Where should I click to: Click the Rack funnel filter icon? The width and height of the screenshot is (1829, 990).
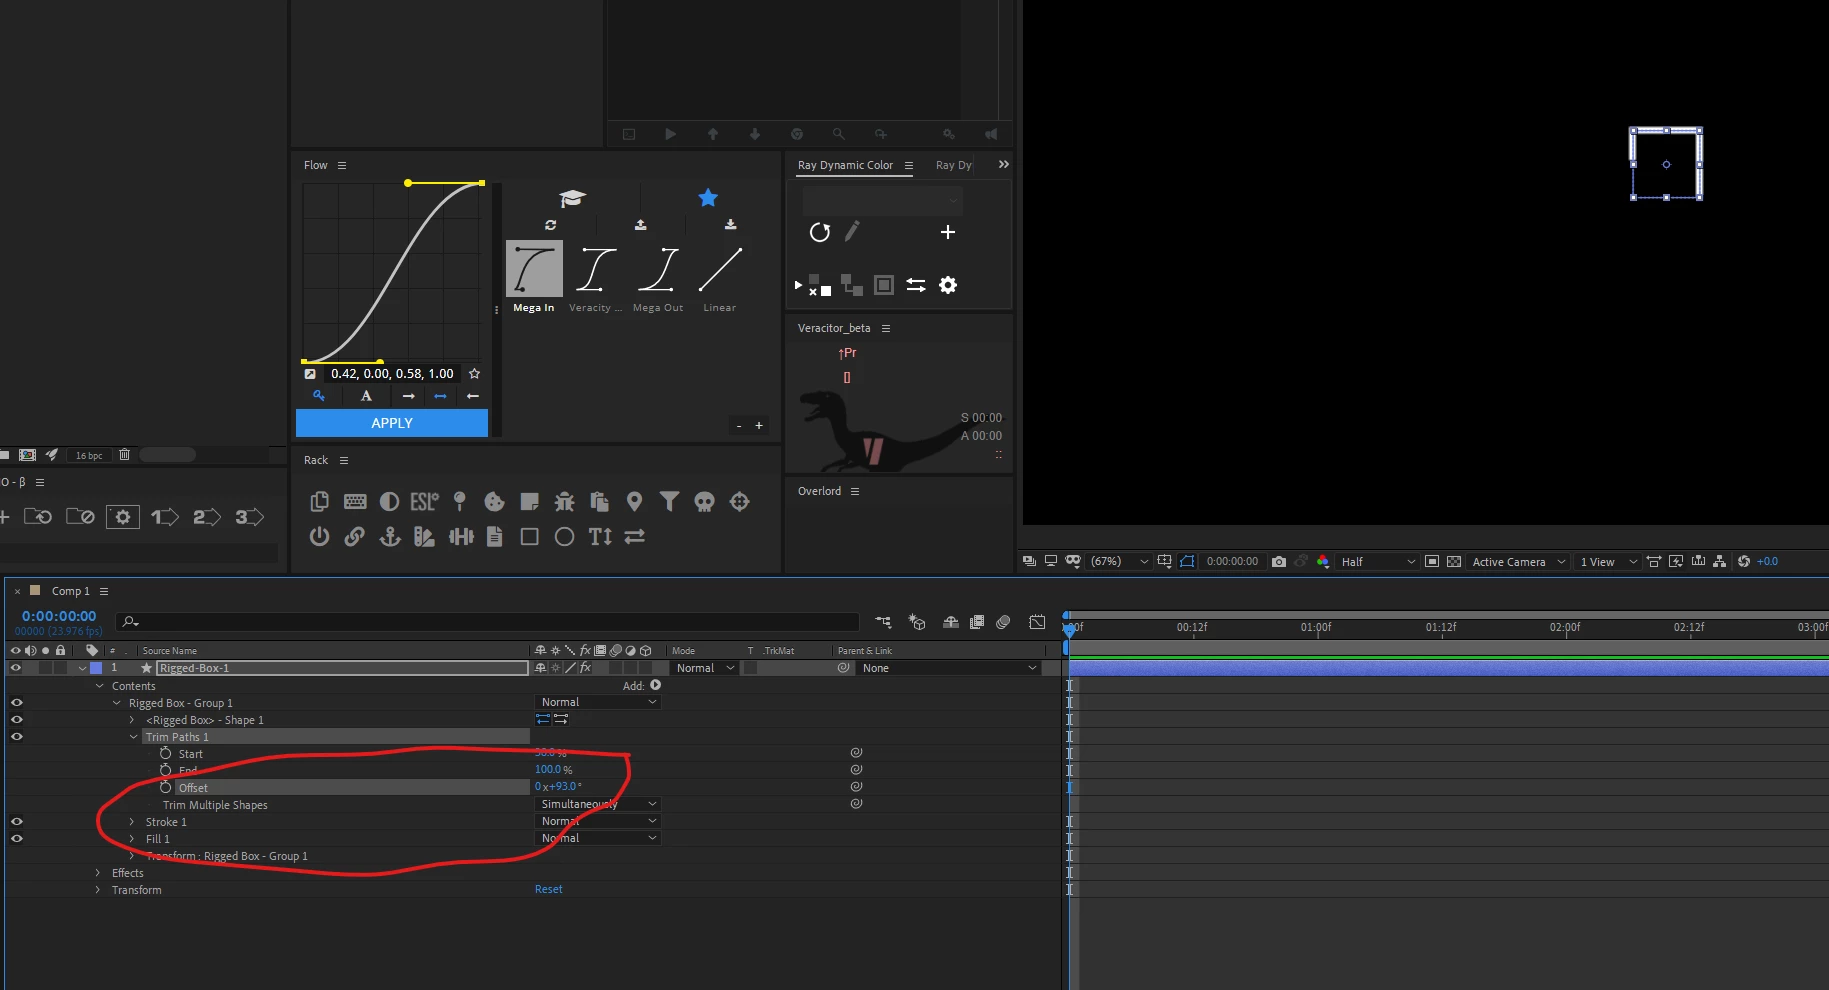coord(669,501)
